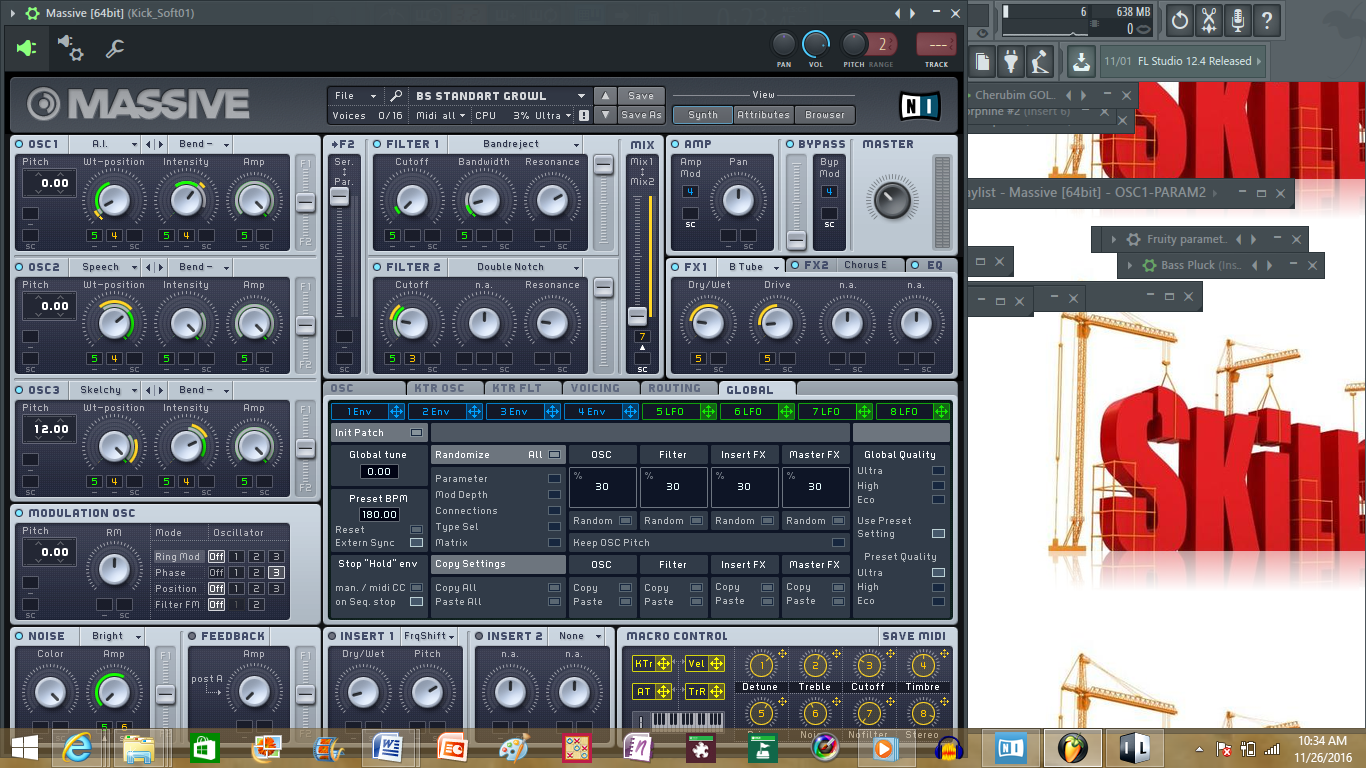
Task: Enable the Keep OSC Pitch checkbox
Action: [838, 543]
